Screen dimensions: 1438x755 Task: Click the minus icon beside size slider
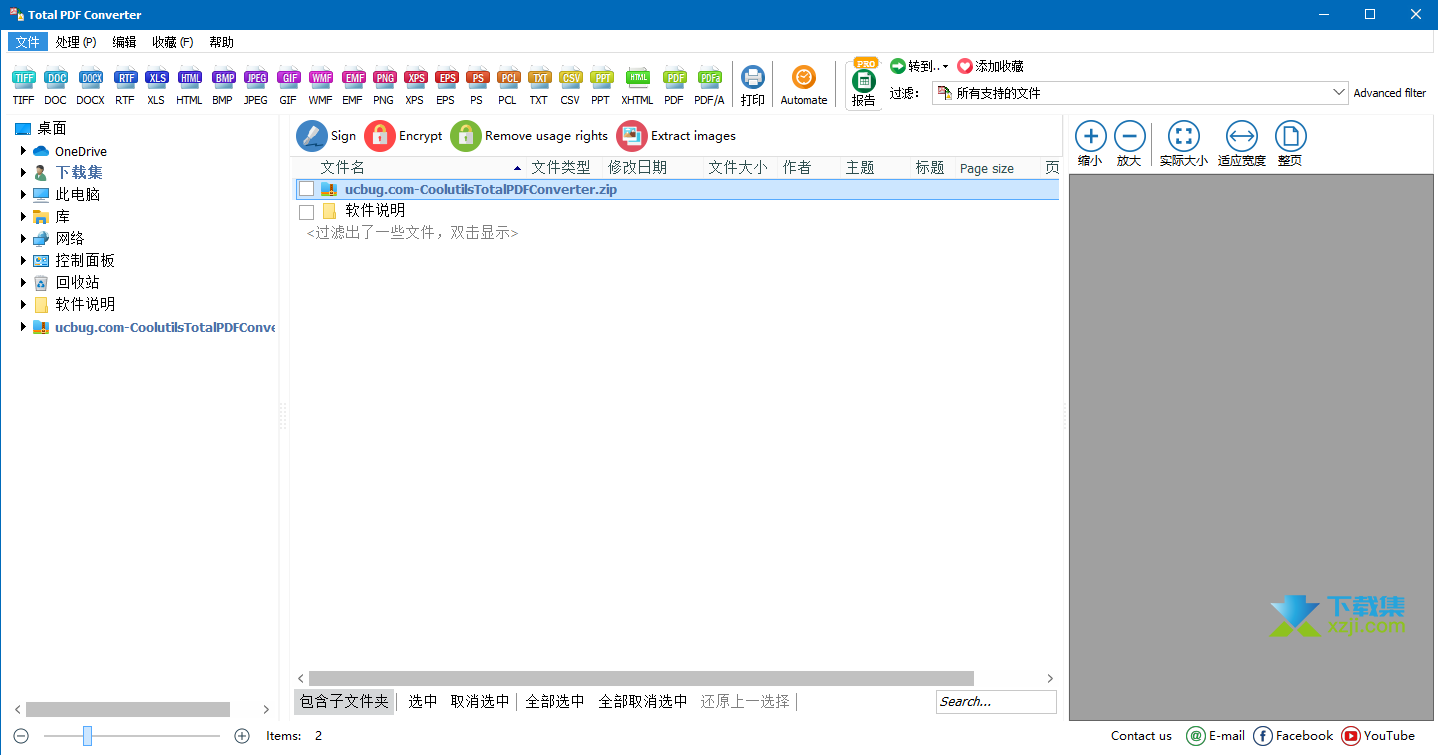pyautogui.click(x=22, y=736)
